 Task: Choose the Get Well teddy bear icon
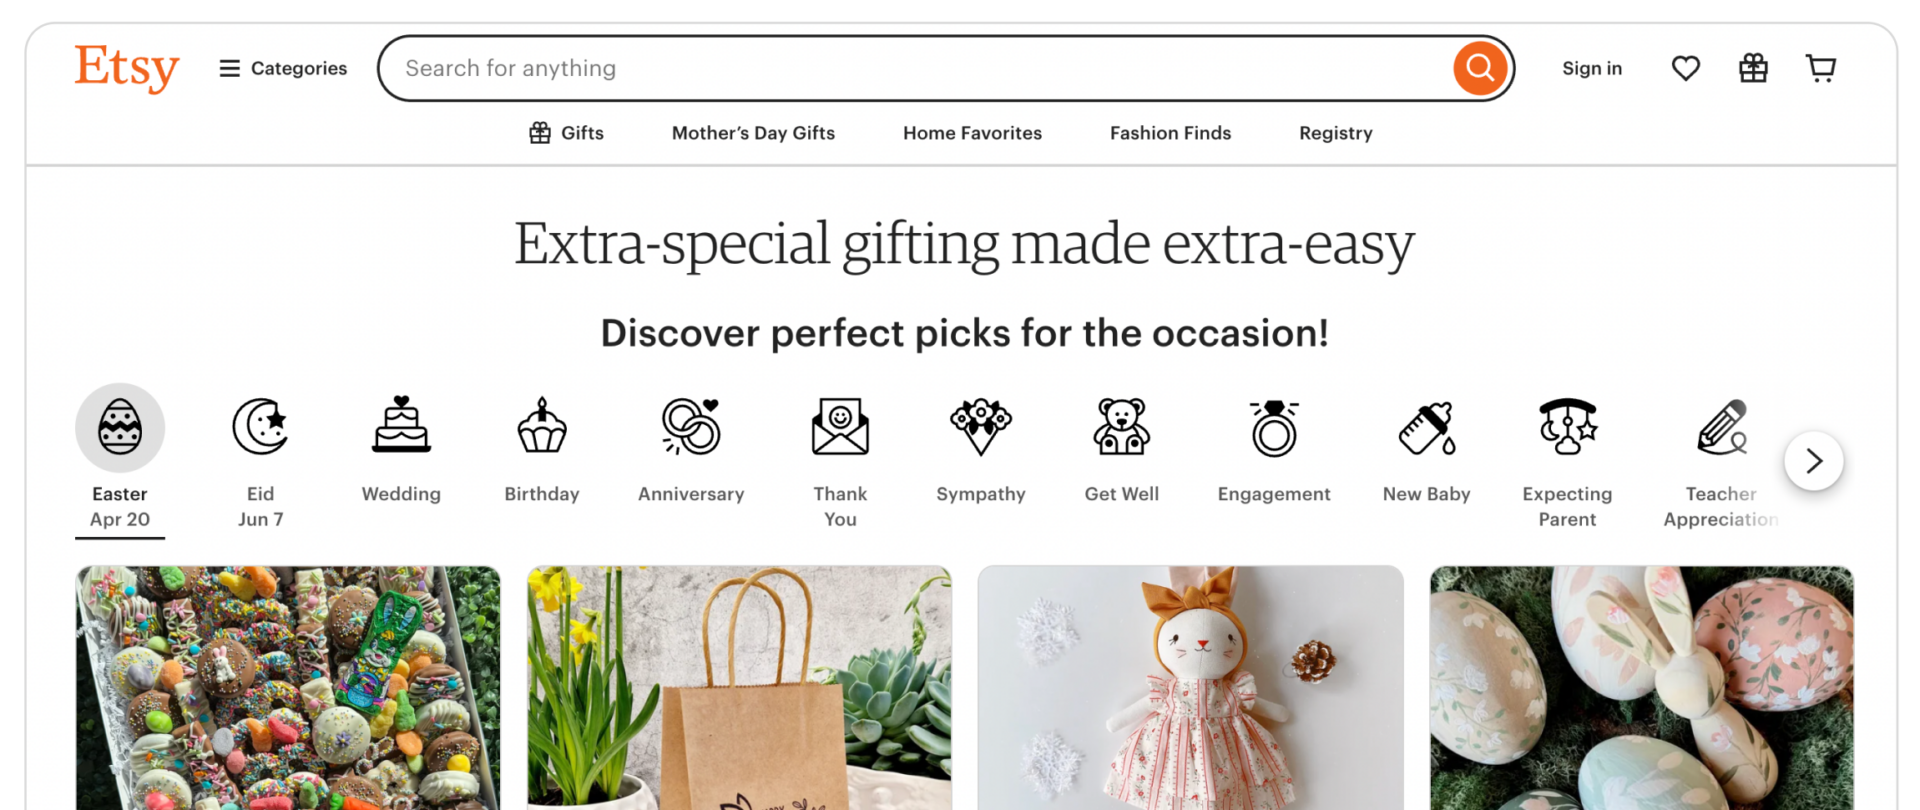click(1122, 426)
